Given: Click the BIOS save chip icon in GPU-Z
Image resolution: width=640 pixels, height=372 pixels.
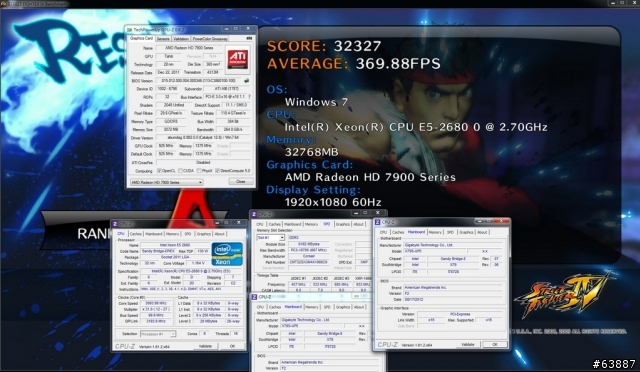Looking at the screenshot, I should click(x=247, y=80).
